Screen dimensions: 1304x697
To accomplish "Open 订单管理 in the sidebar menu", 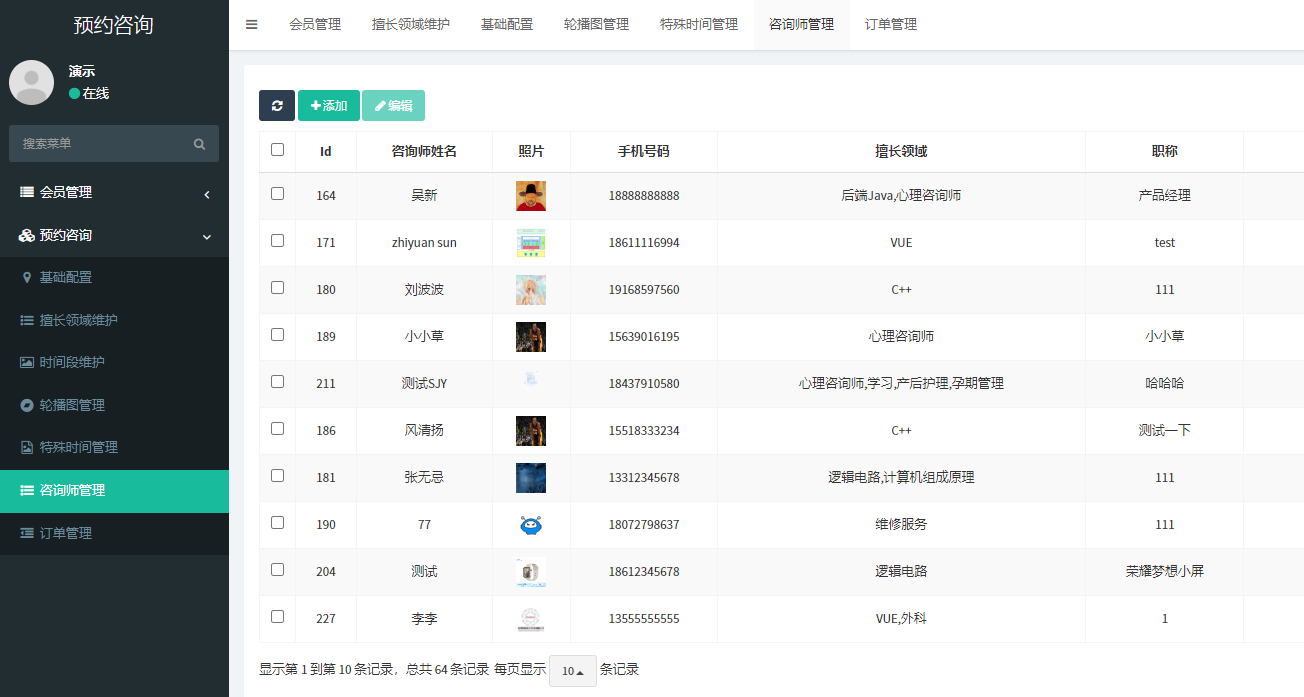I will pos(66,533).
